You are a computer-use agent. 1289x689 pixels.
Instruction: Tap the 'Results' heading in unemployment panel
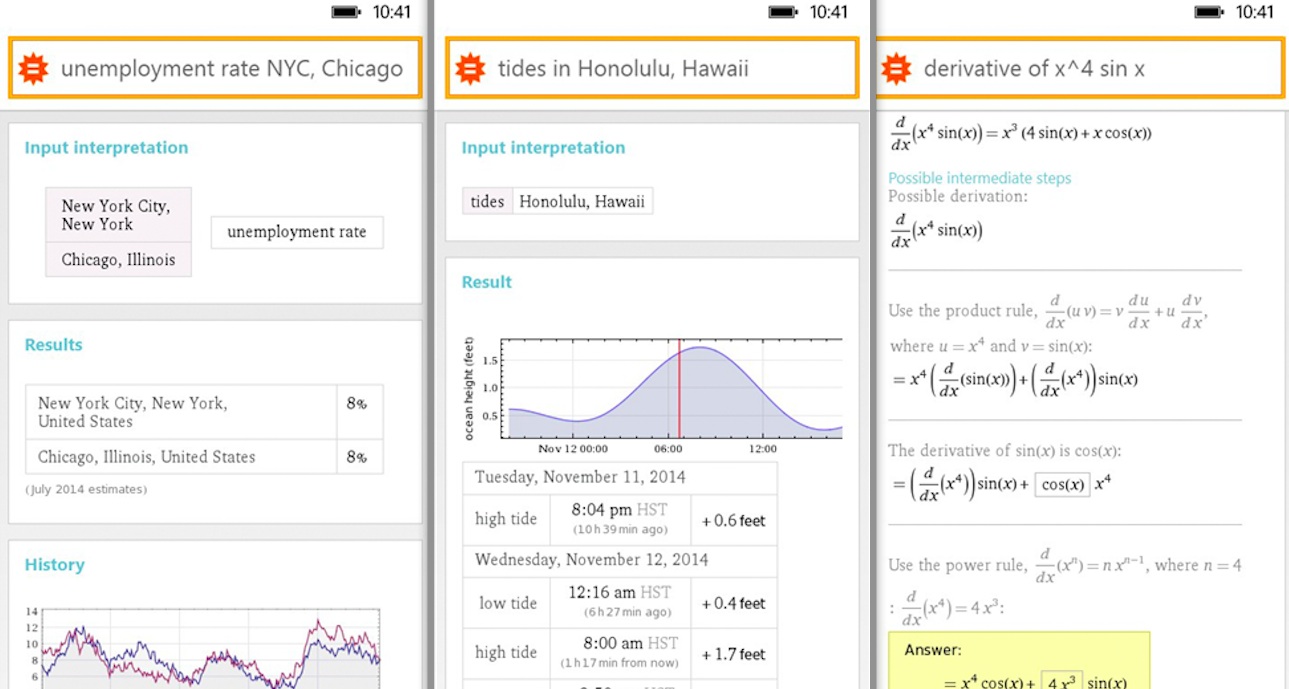(53, 345)
